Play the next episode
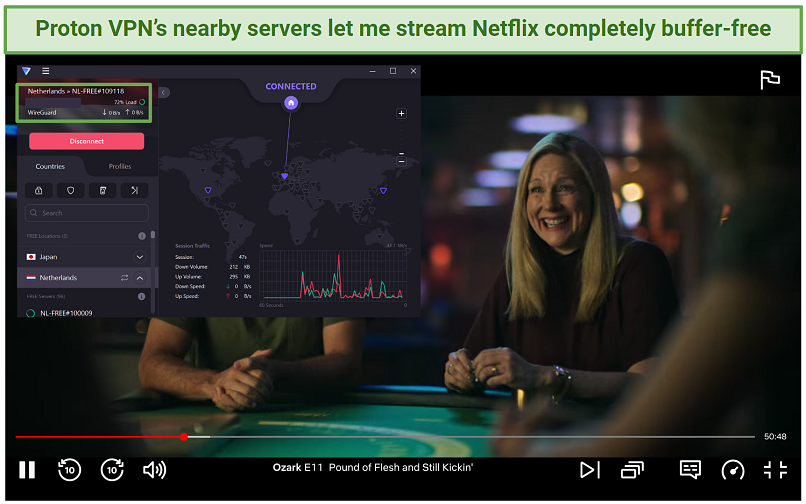This screenshot has width=806, height=504. 590,470
